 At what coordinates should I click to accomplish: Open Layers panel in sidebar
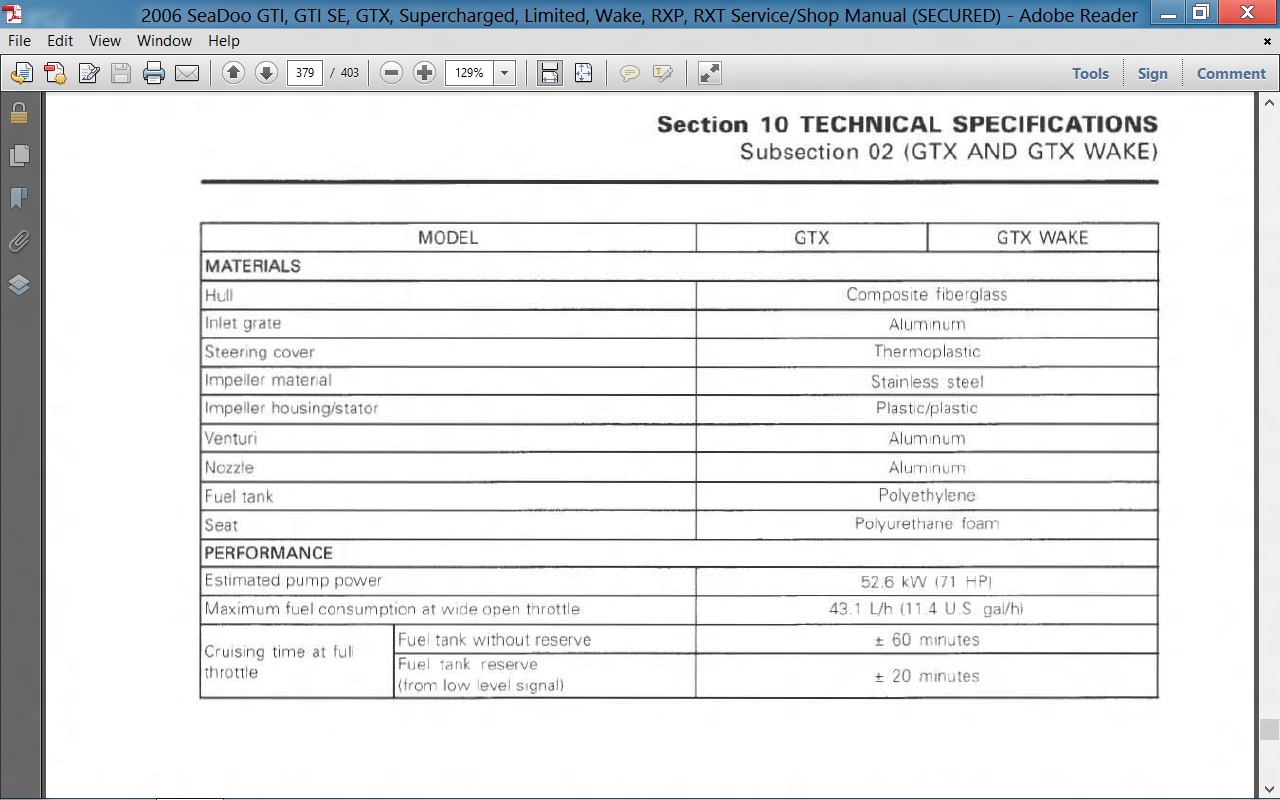pos(19,285)
